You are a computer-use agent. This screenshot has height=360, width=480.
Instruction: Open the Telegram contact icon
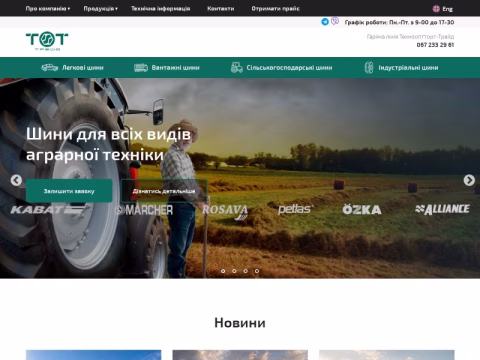pyautogui.click(x=325, y=22)
